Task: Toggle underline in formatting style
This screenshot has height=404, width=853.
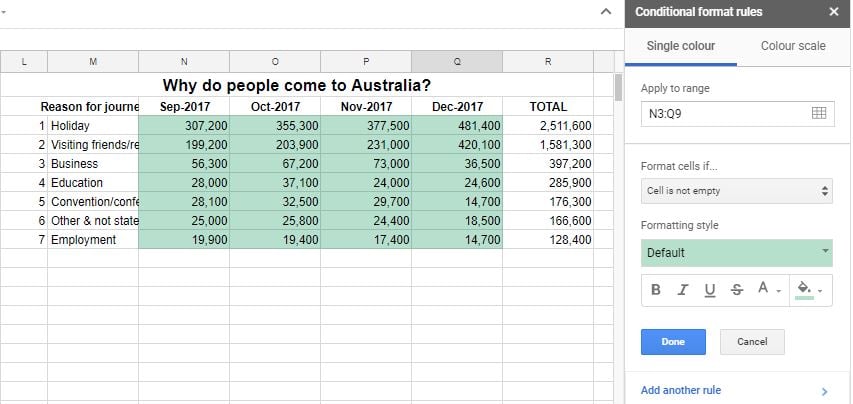Action: point(709,290)
